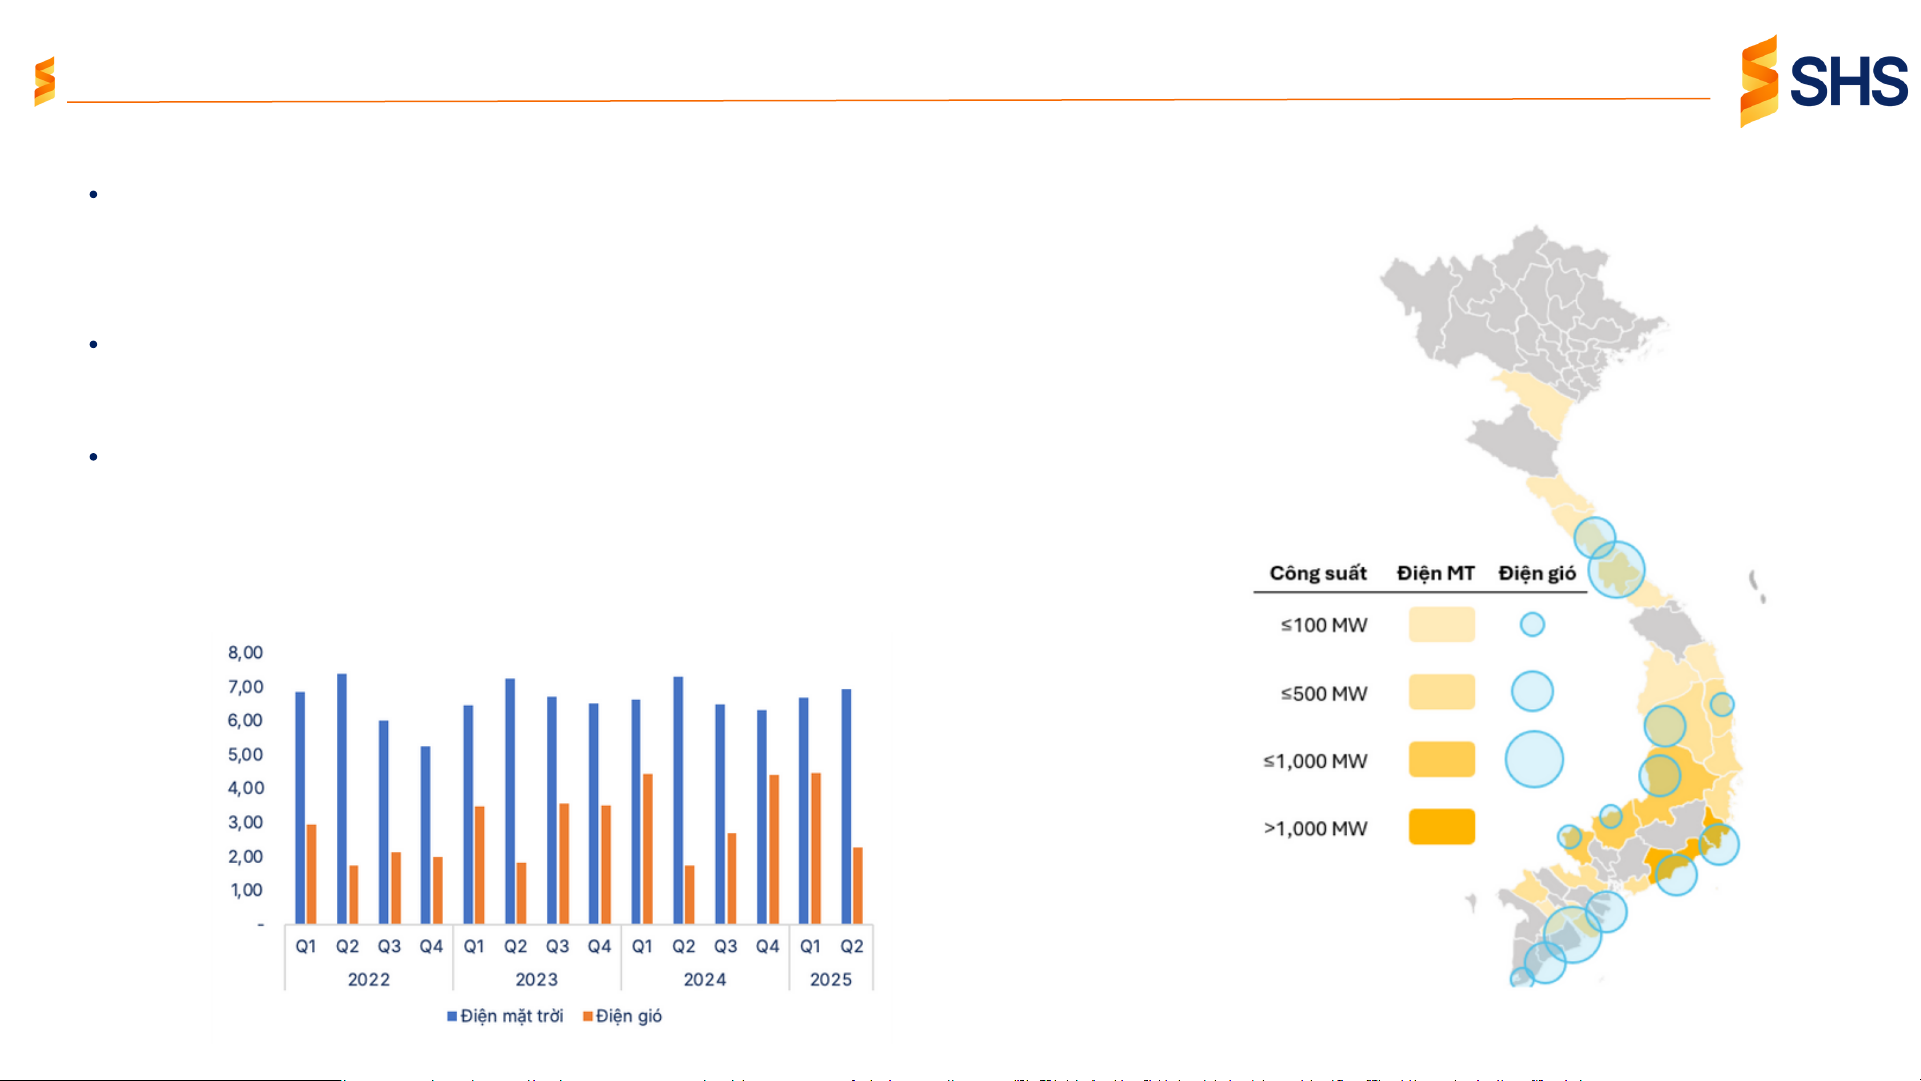Click the Công suất legend column header
The height and width of the screenshot is (1081, 1921).
click(1317, 573)
